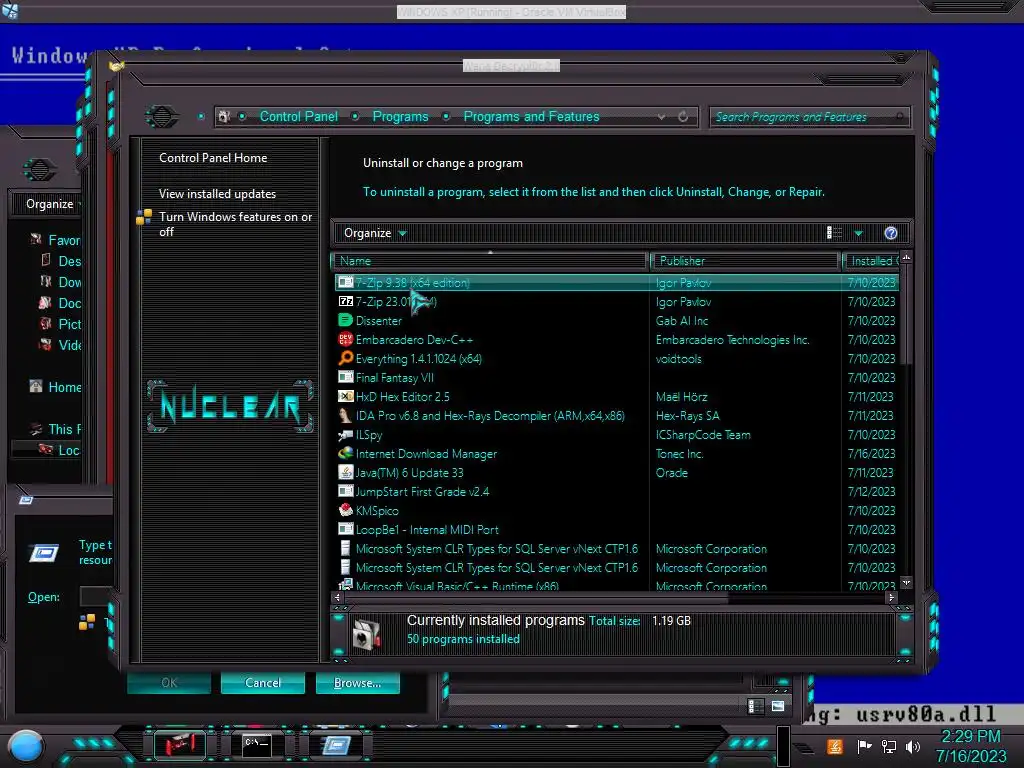Click Browse... in the Run dialog
1024x768 pixels.
[357, 682]
